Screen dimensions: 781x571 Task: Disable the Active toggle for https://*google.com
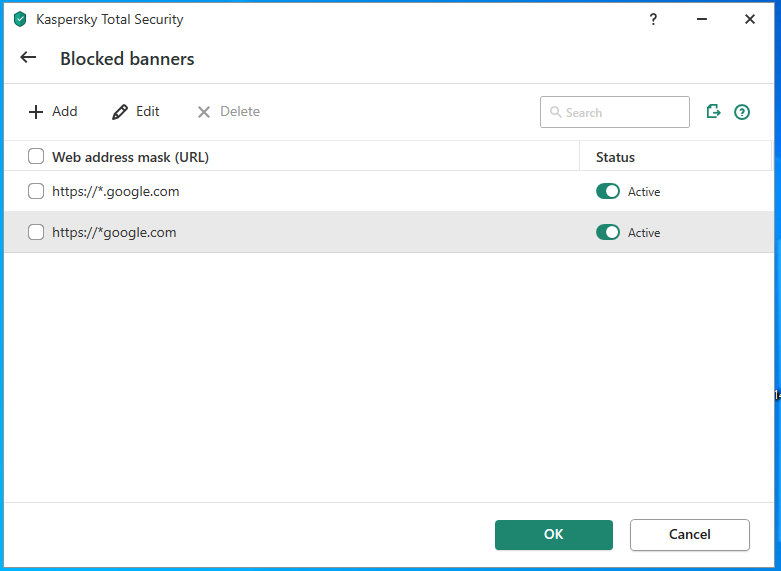[x=608, y=232]
